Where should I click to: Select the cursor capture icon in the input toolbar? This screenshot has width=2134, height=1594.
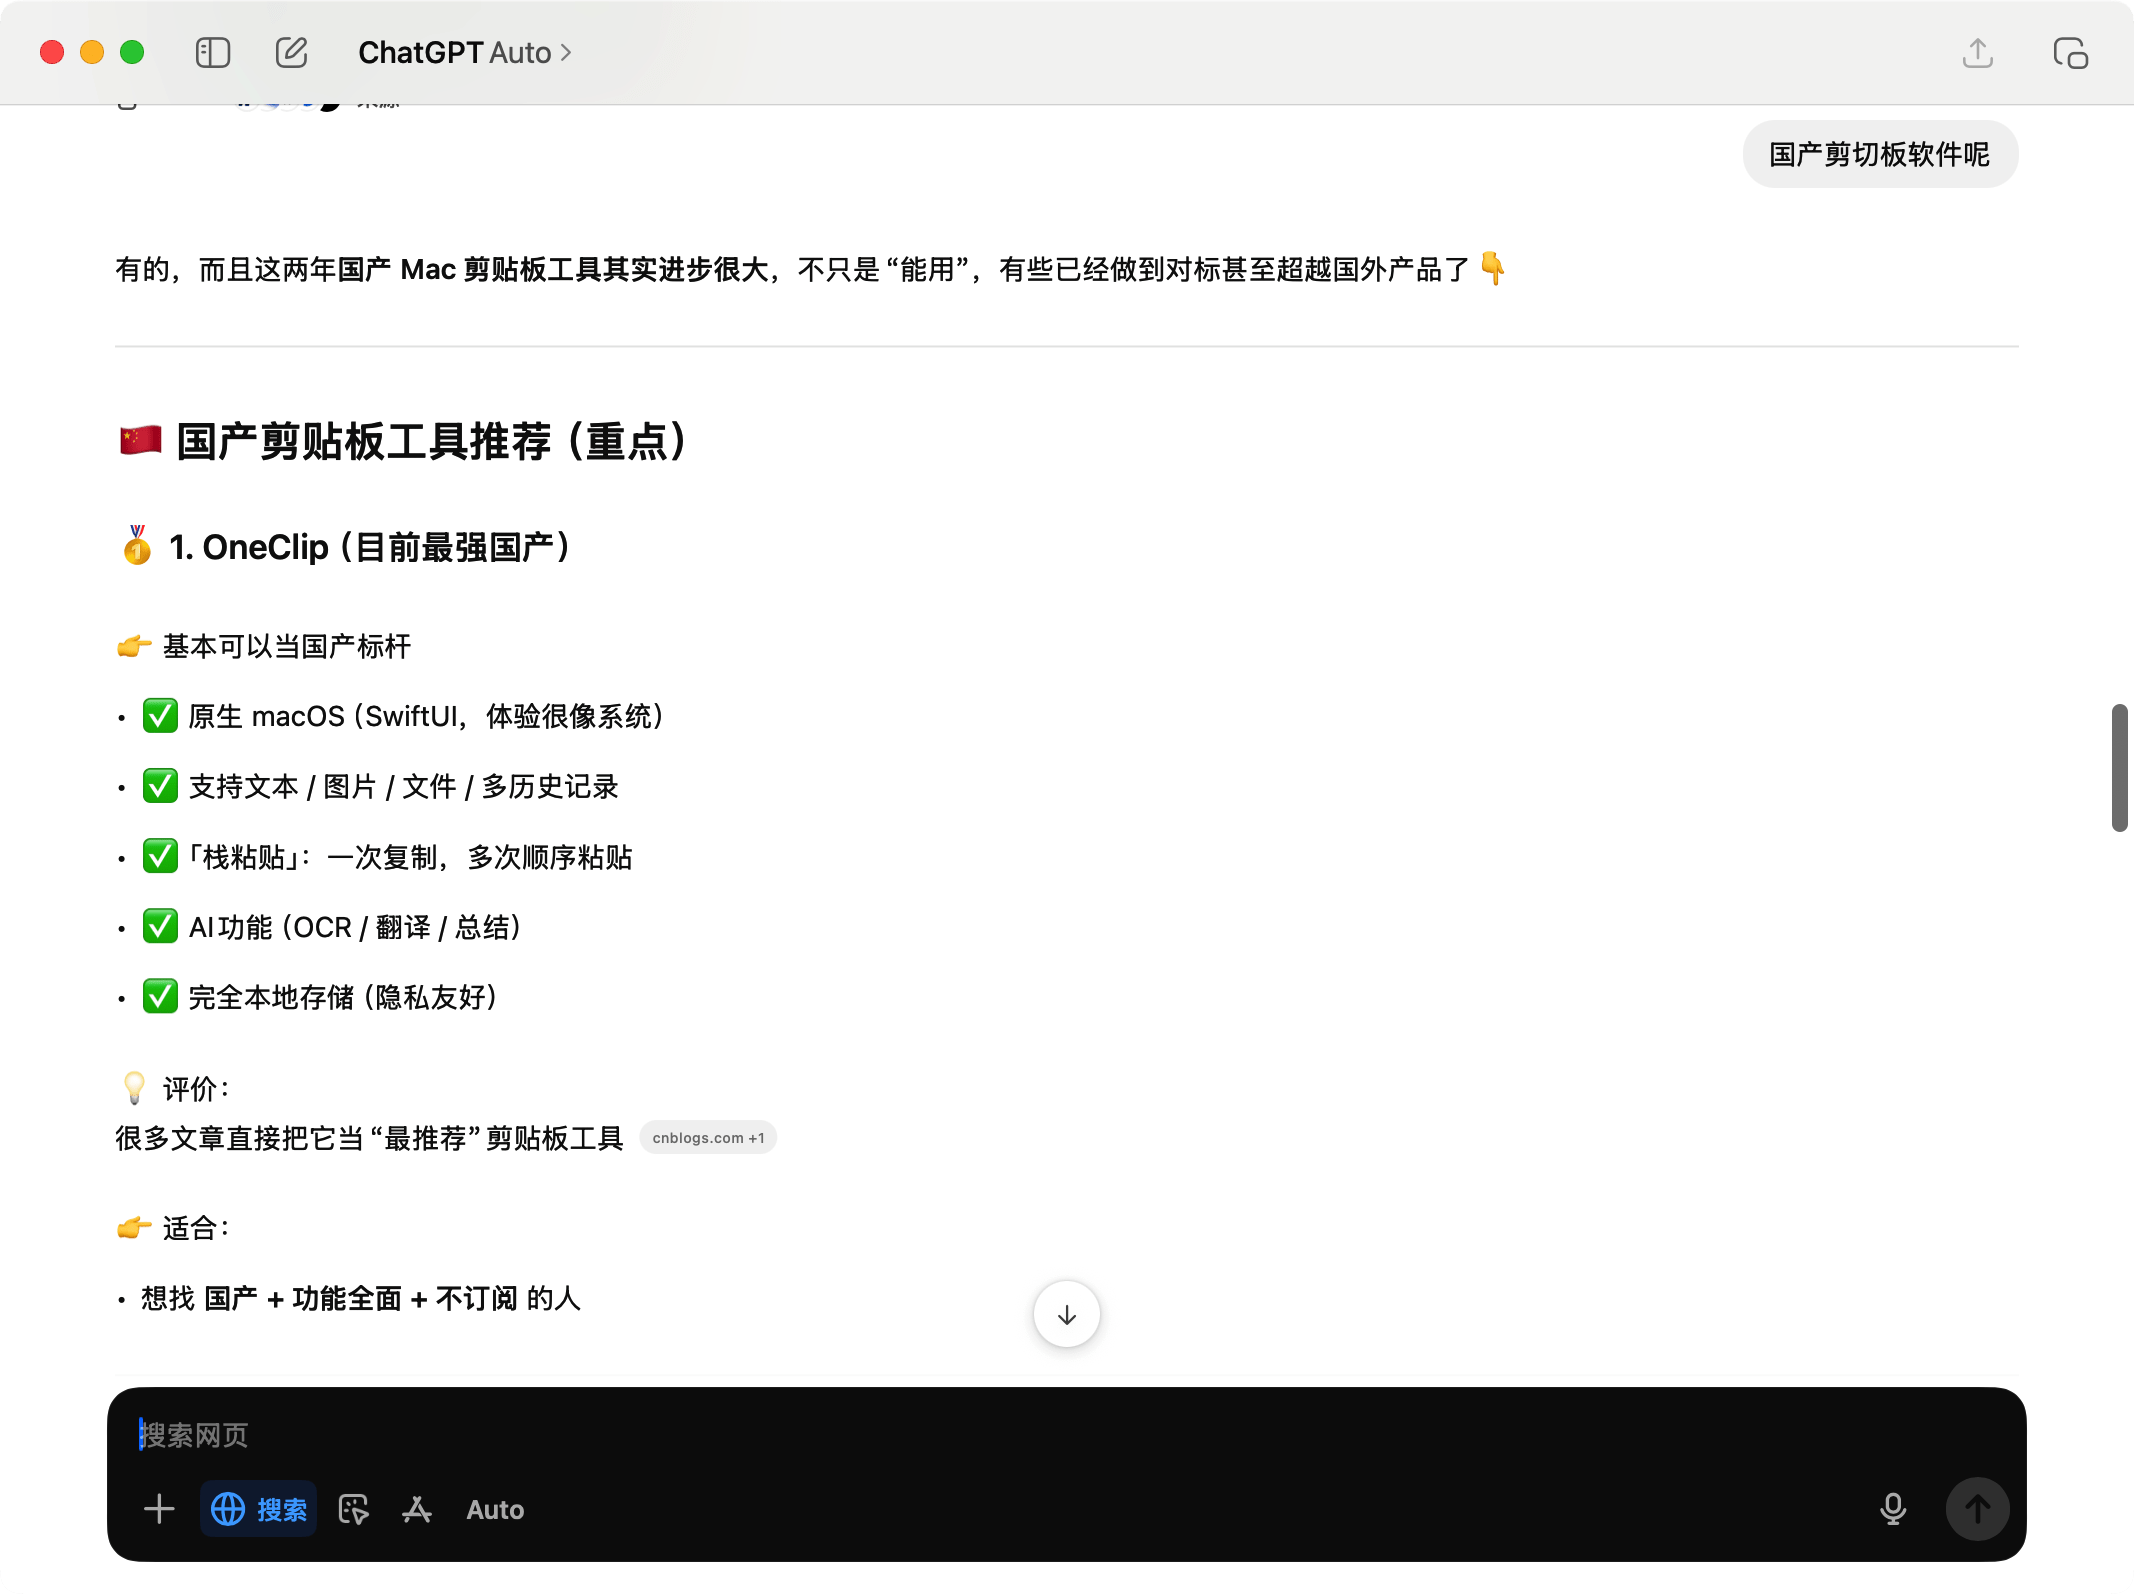pyautogui.click(x=354, y=1509)
